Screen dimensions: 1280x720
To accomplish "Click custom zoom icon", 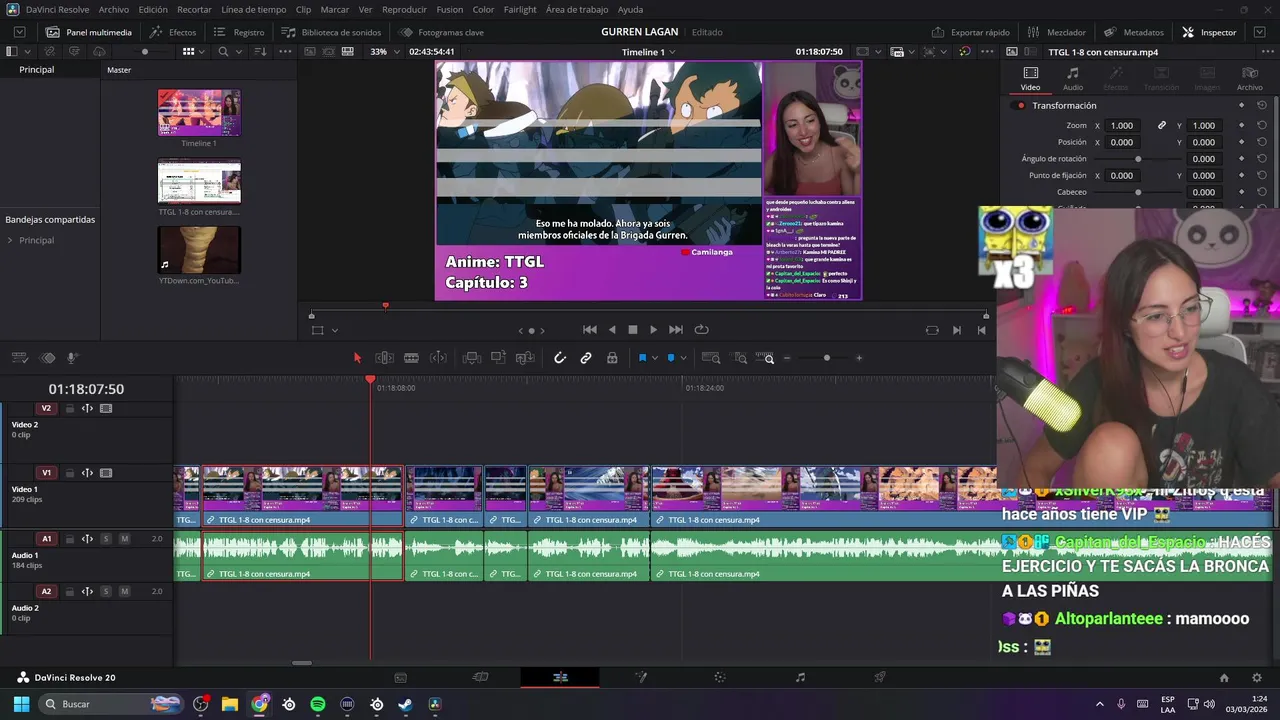I will pos(765,358).
